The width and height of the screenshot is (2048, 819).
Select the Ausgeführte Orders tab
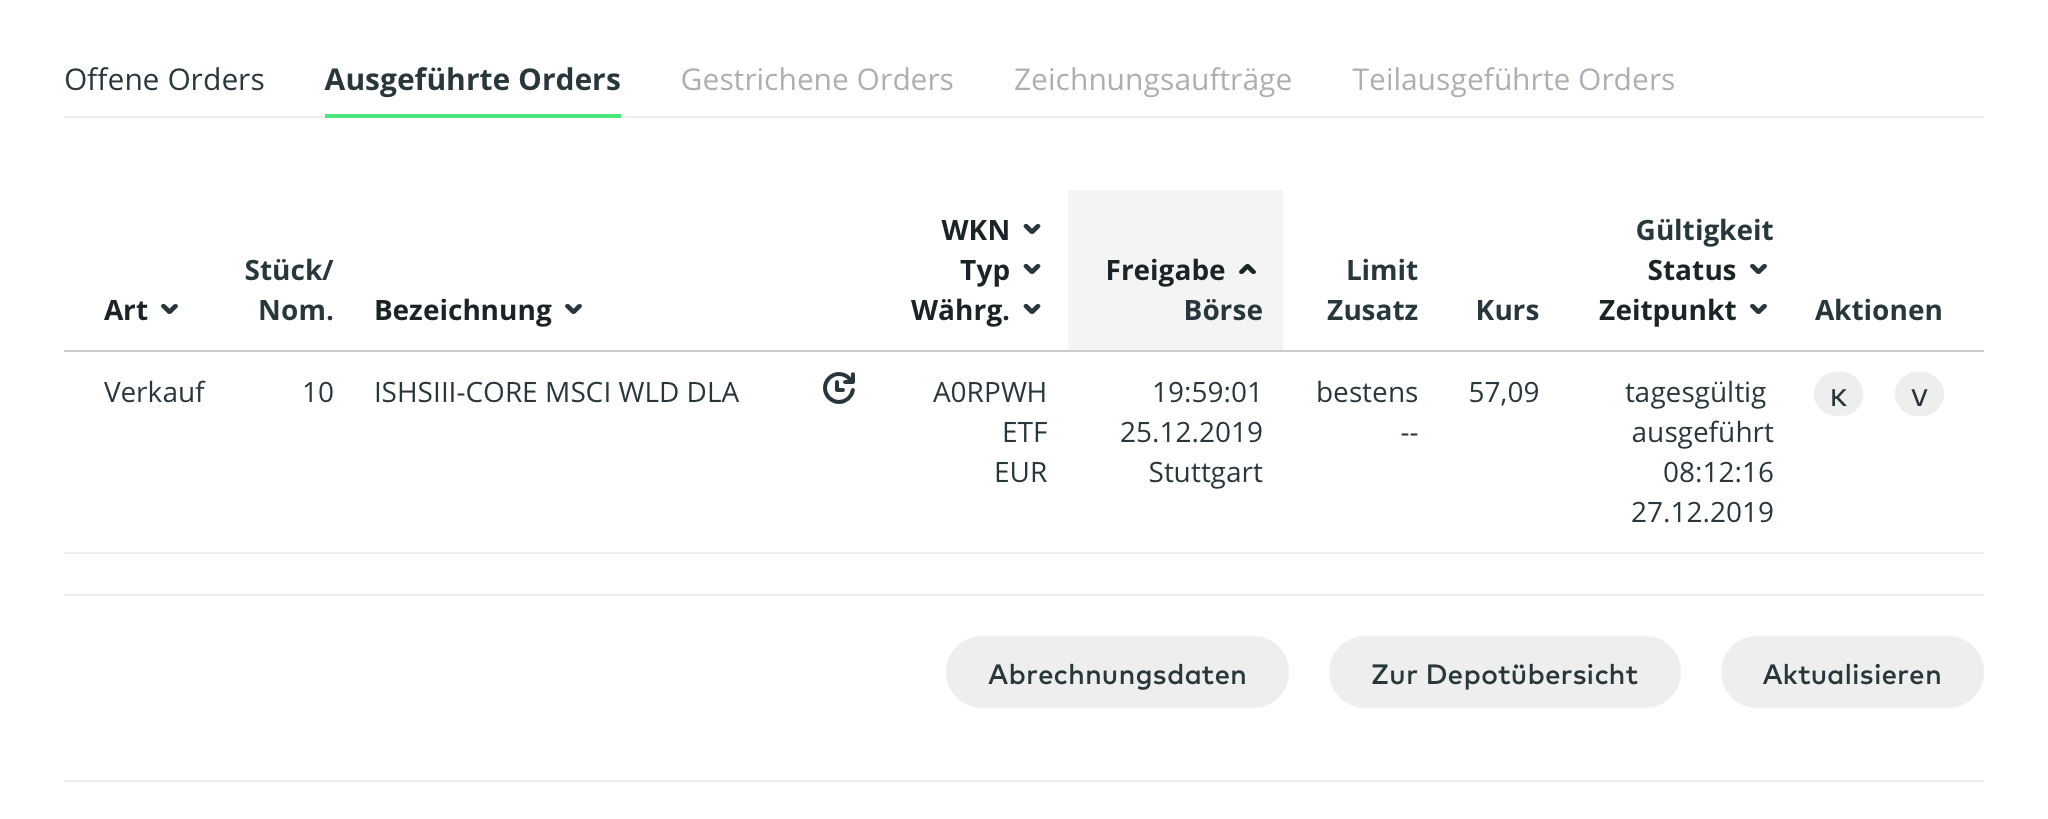(472, 80)
